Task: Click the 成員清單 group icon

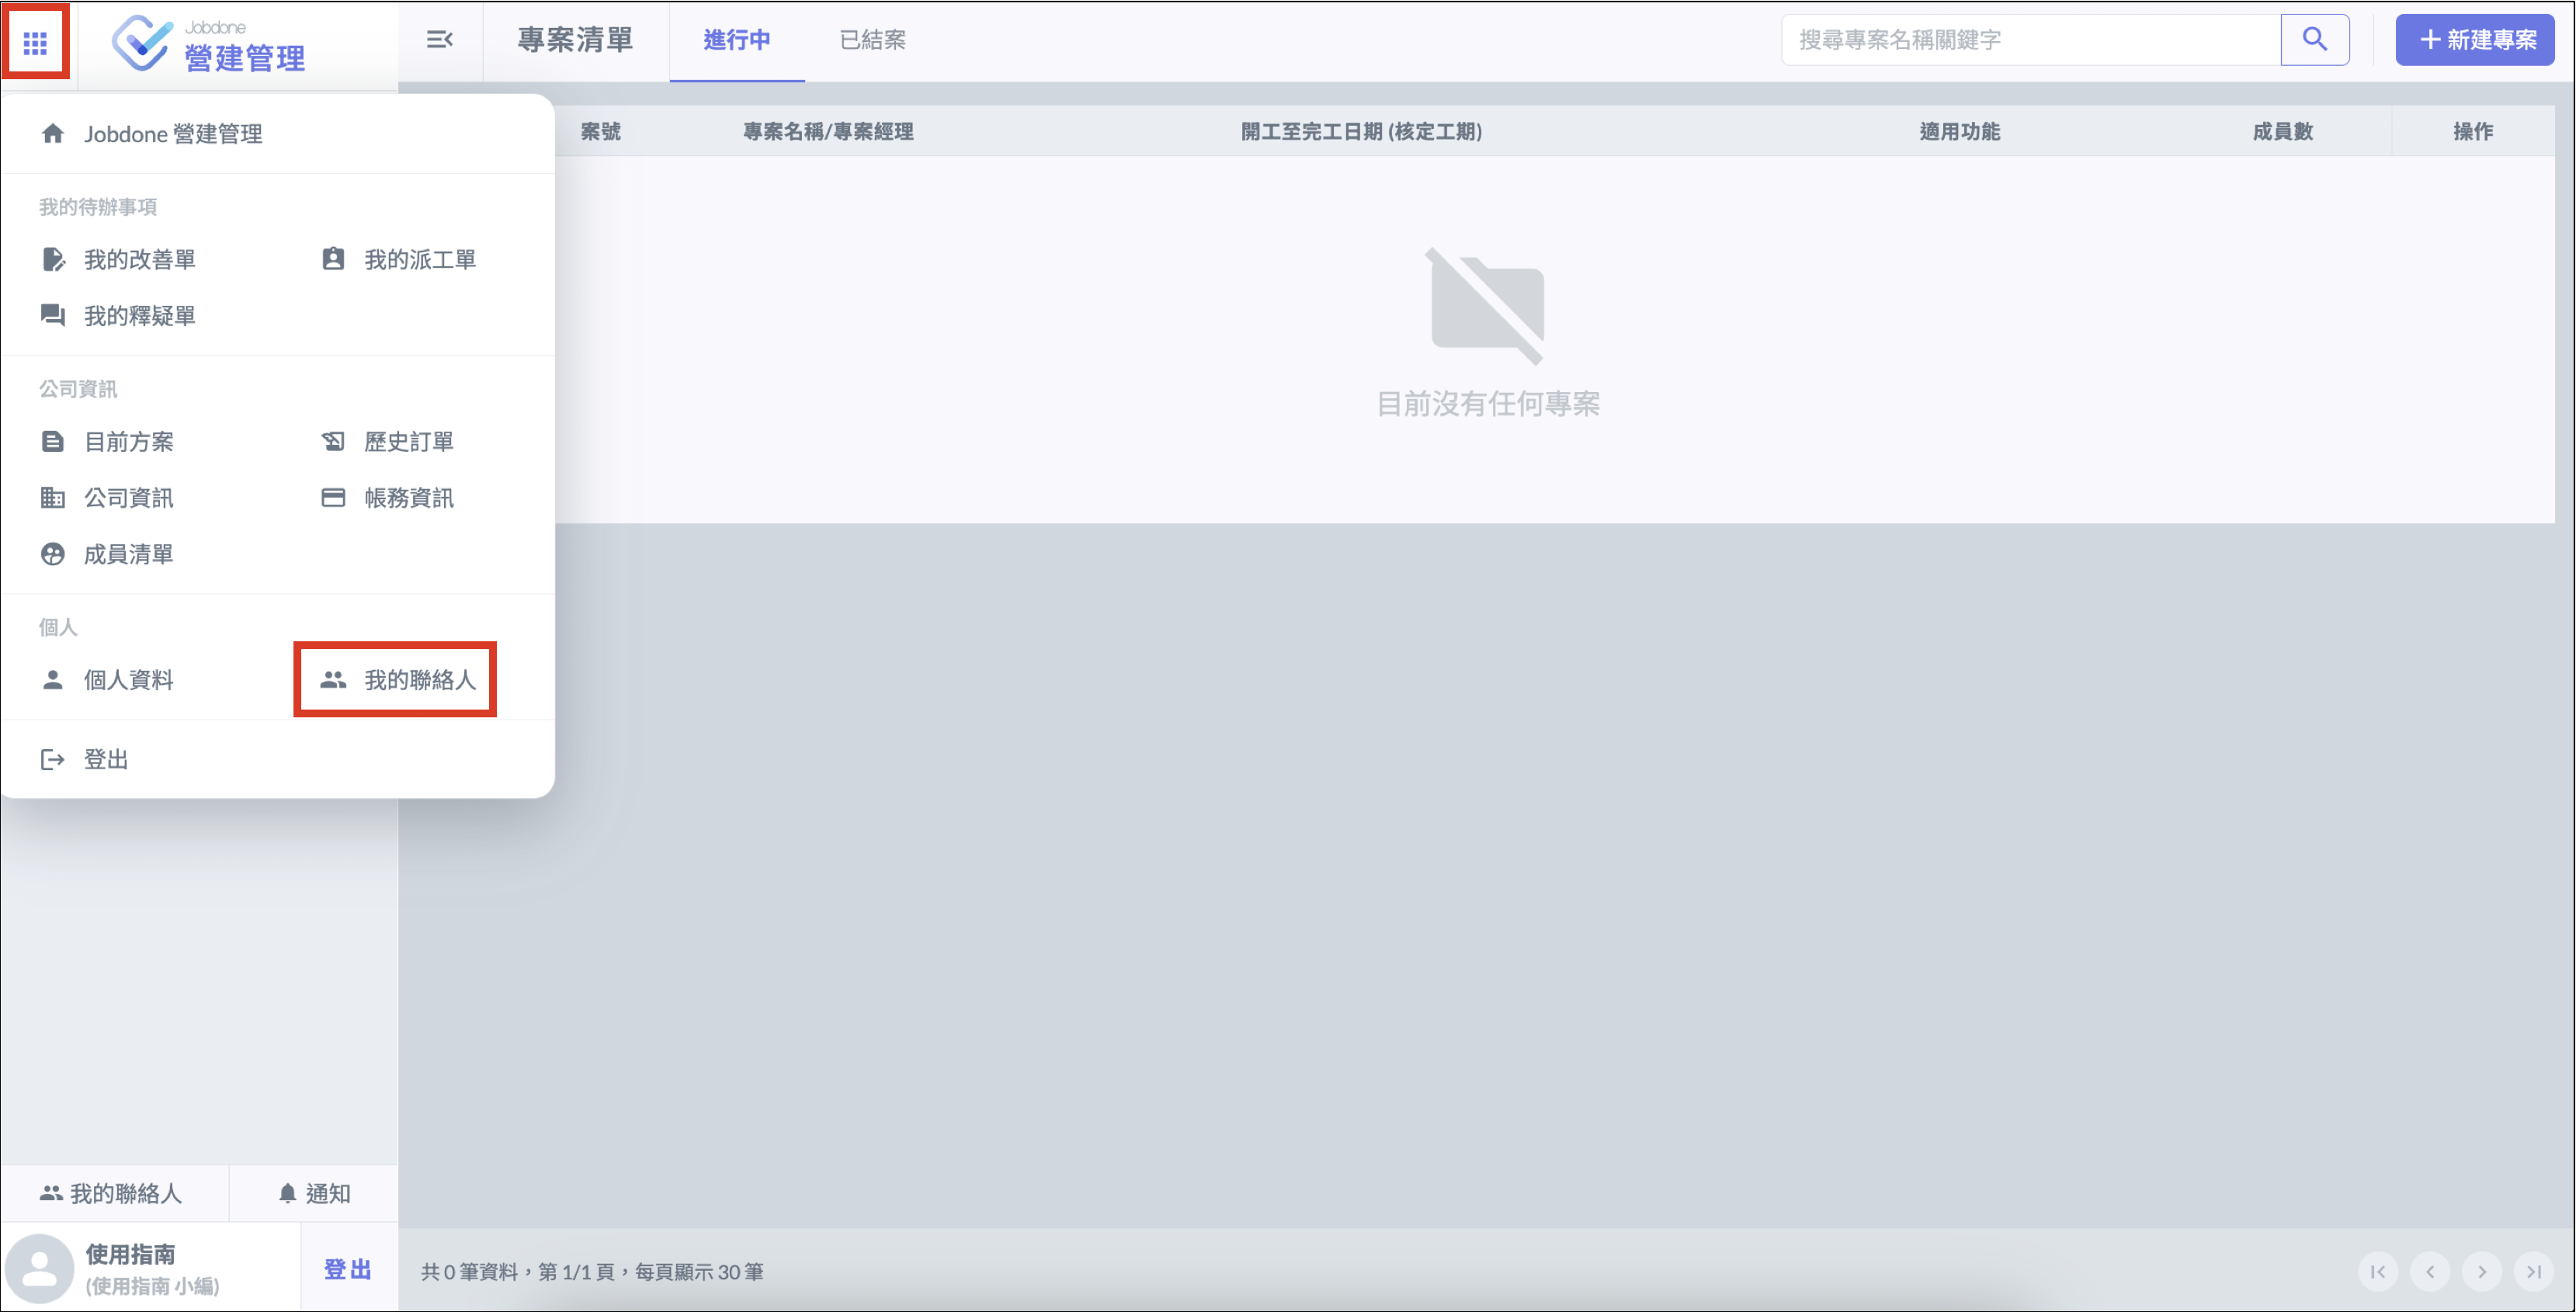Action: tap(53, 554)
